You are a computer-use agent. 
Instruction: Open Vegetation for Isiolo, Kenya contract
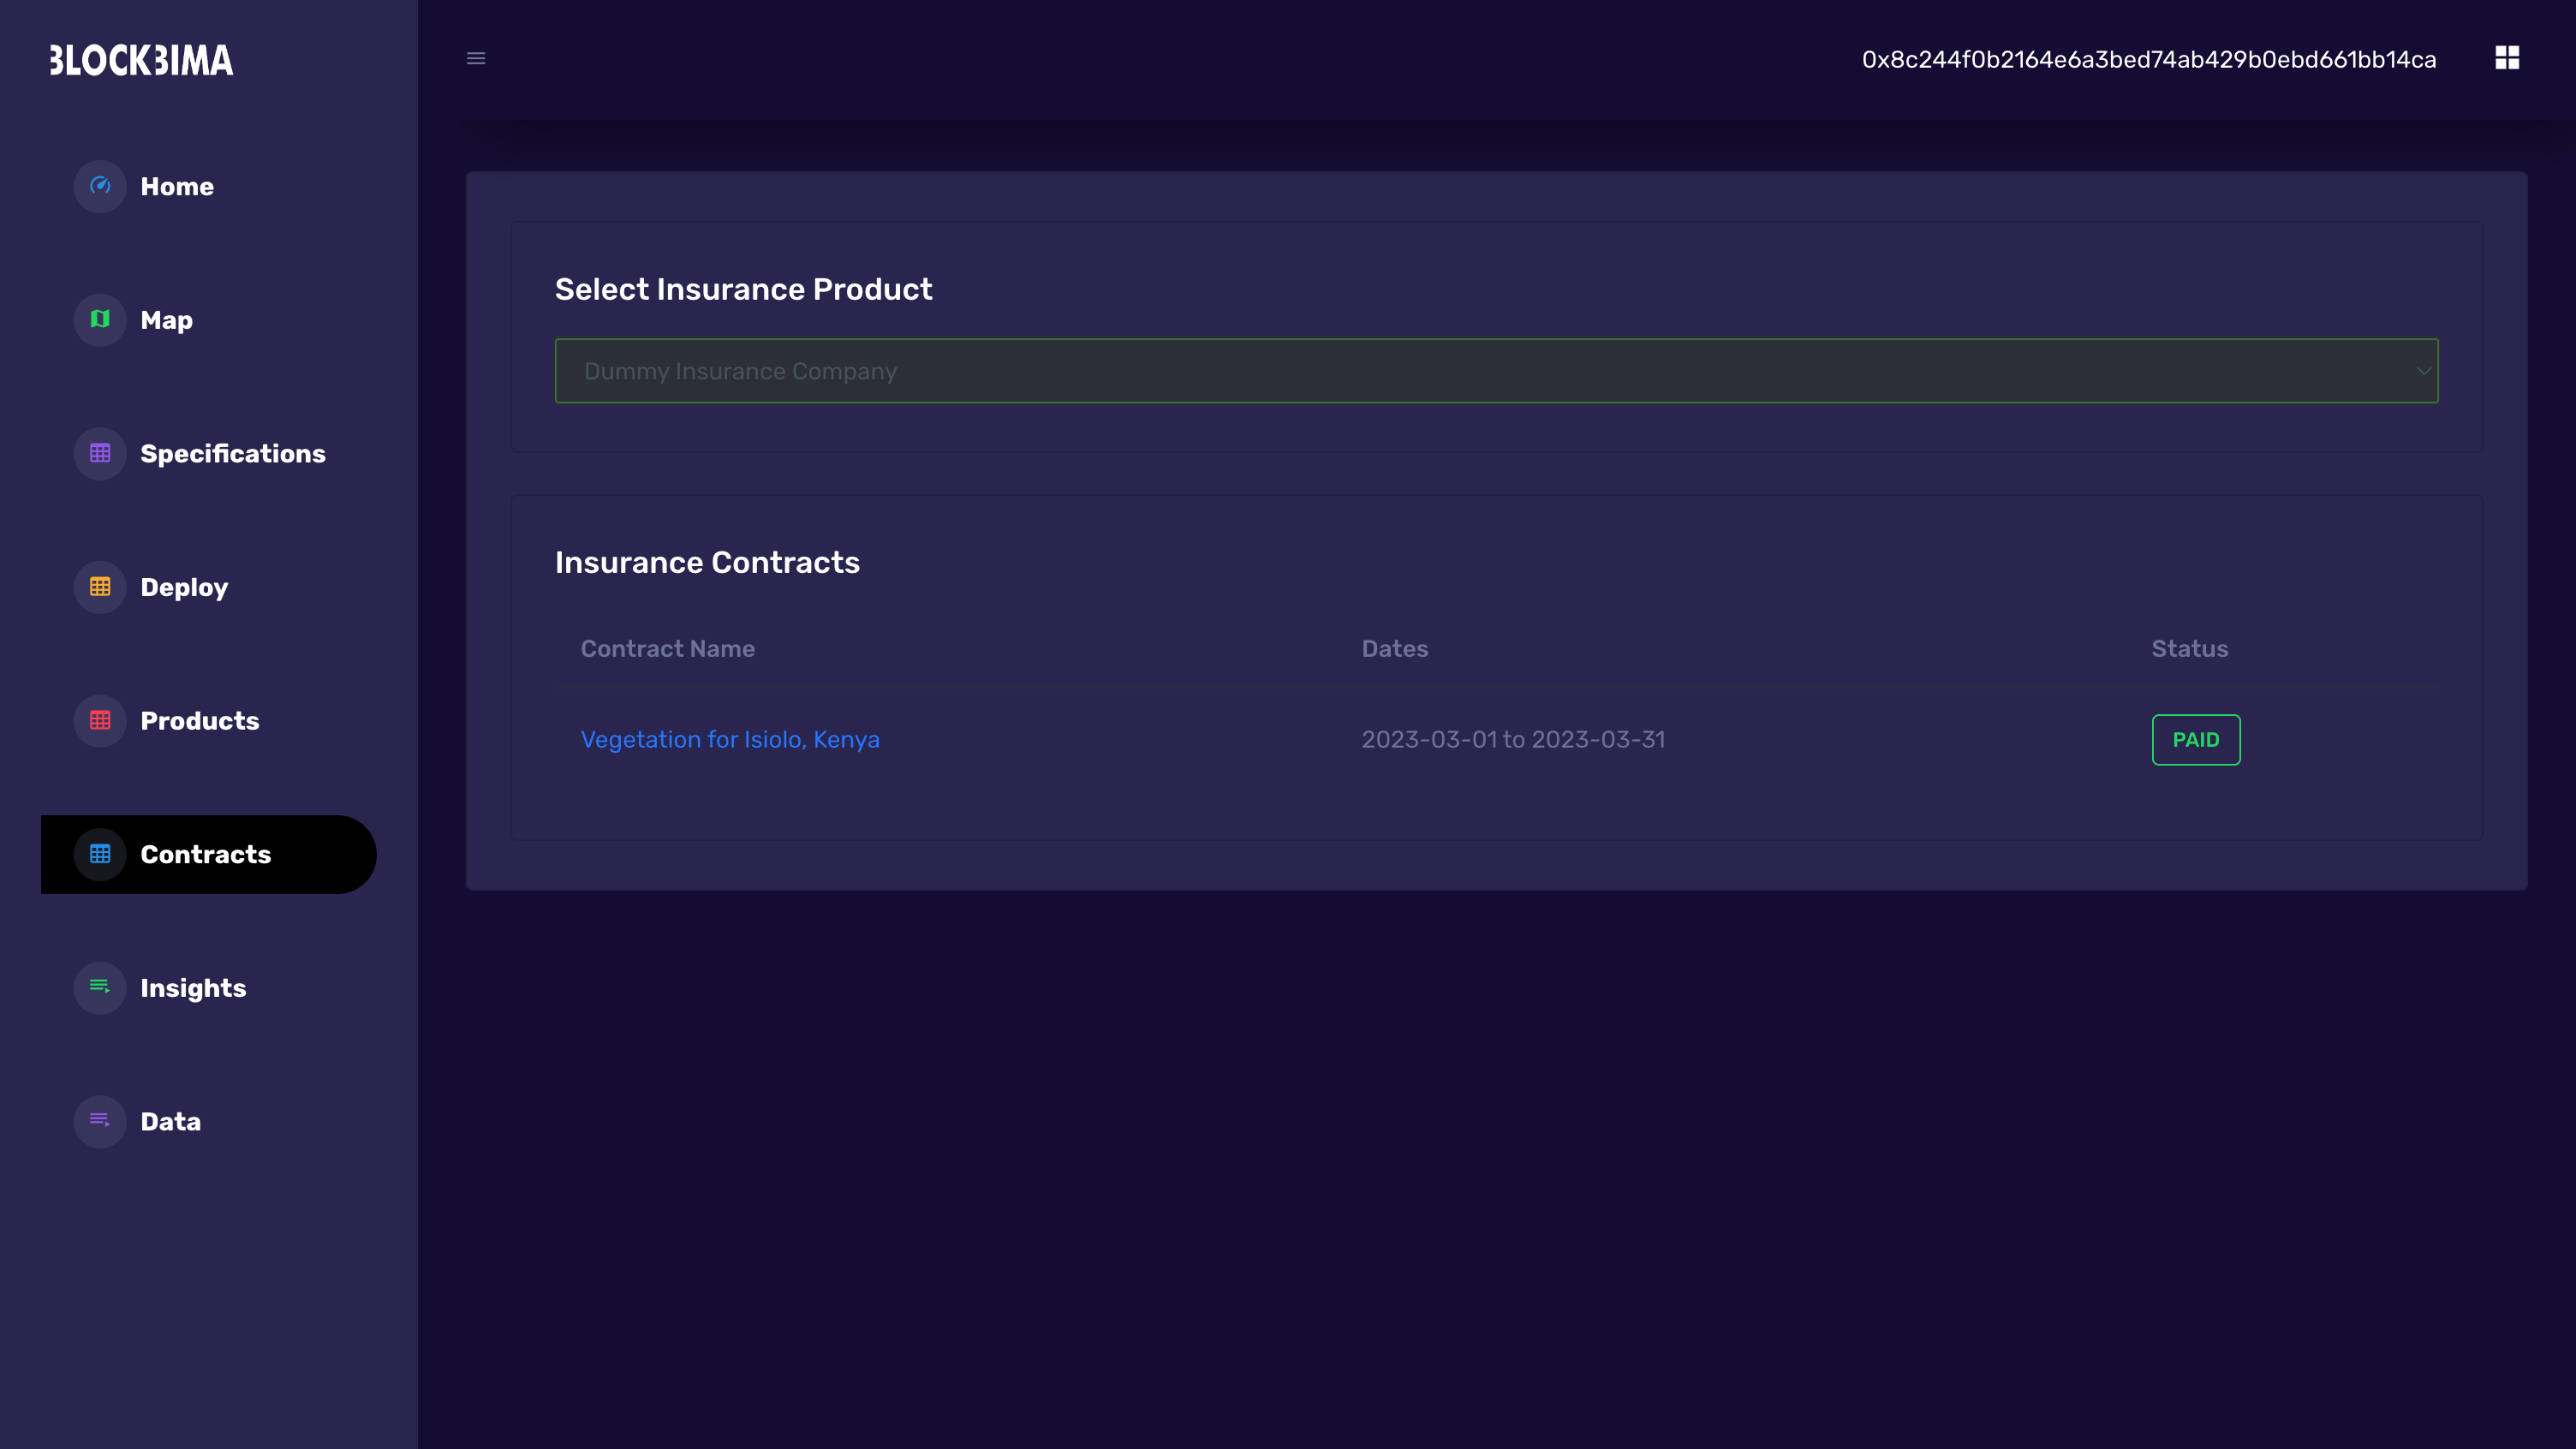[x=730, y=739]
